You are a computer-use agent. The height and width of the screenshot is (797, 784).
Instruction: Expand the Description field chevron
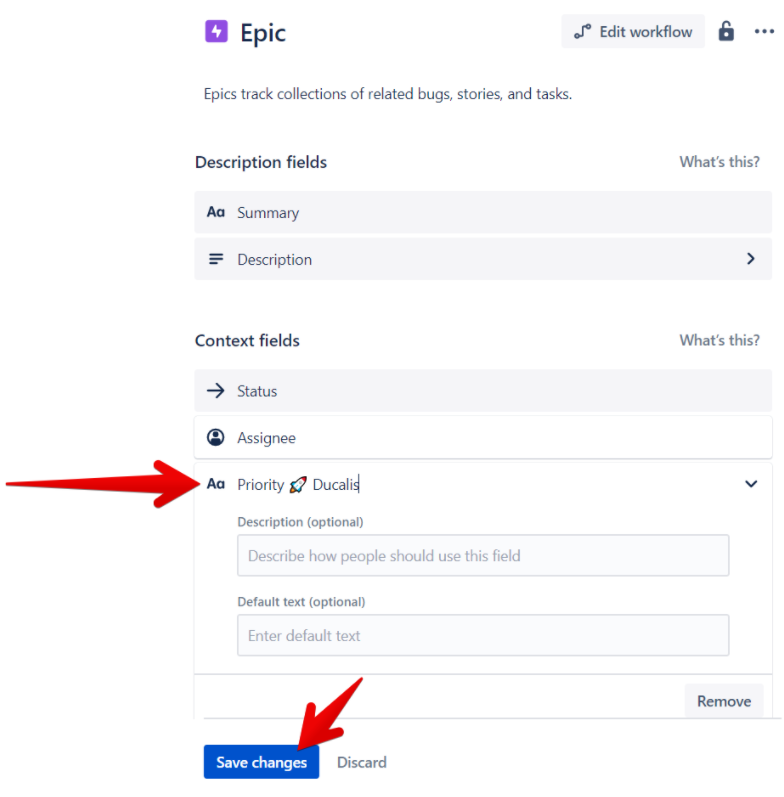751,259
